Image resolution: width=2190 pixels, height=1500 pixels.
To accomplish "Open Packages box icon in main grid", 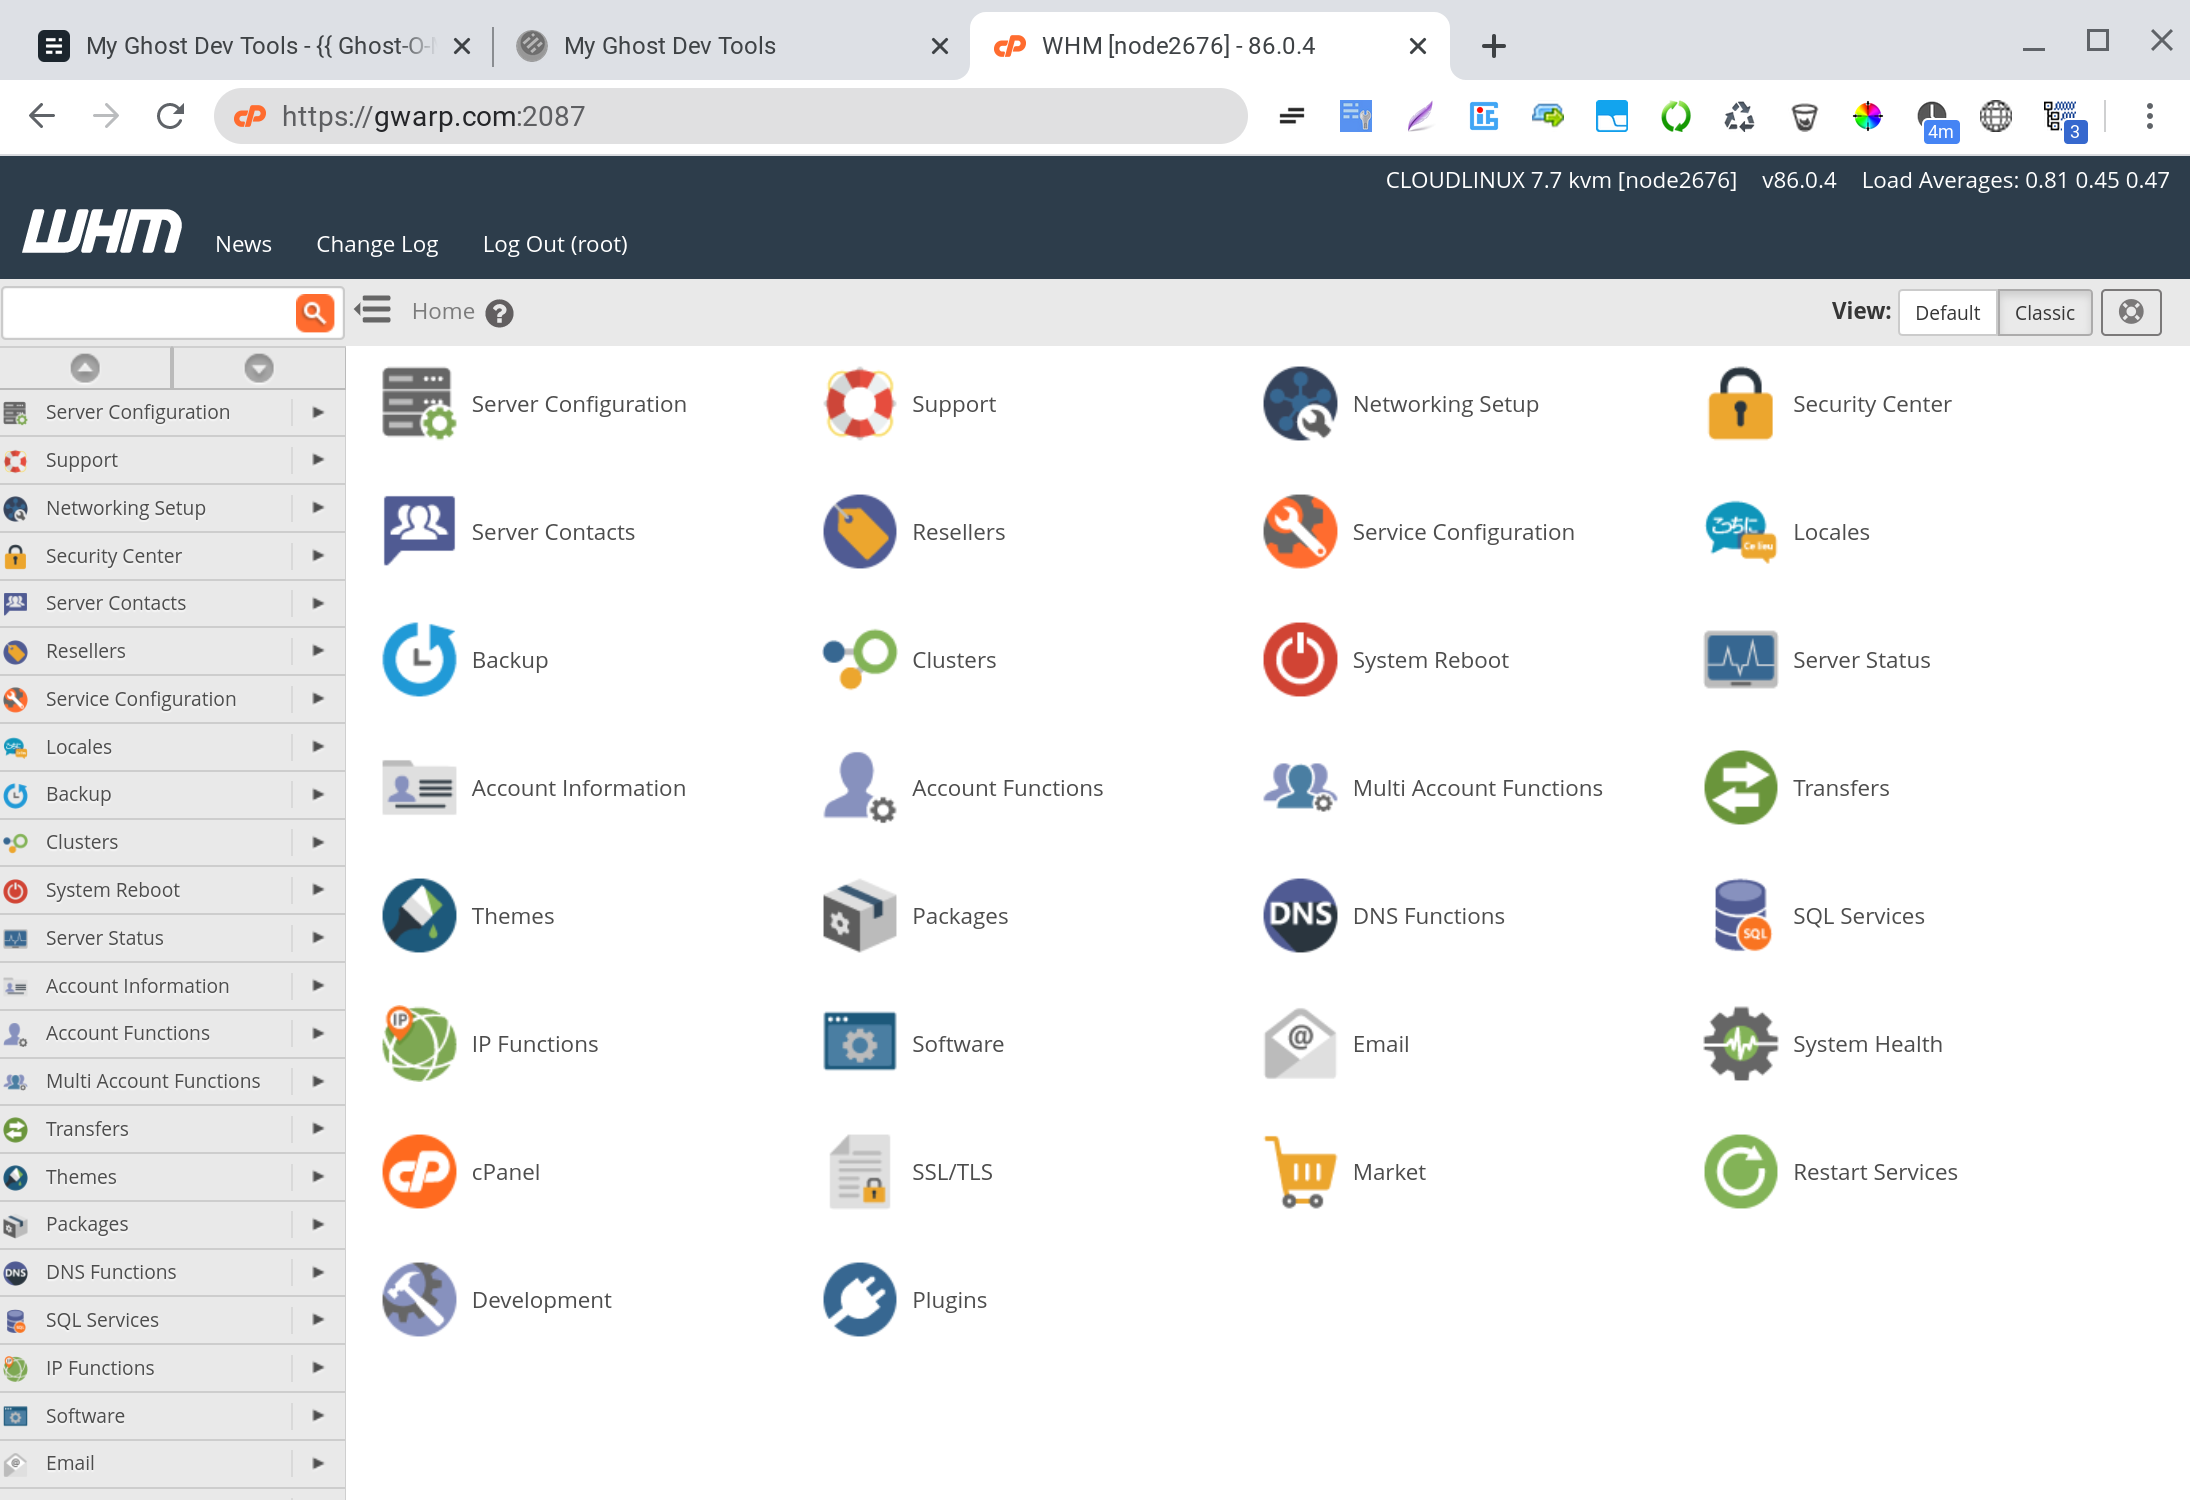I will tap(859, 916).
